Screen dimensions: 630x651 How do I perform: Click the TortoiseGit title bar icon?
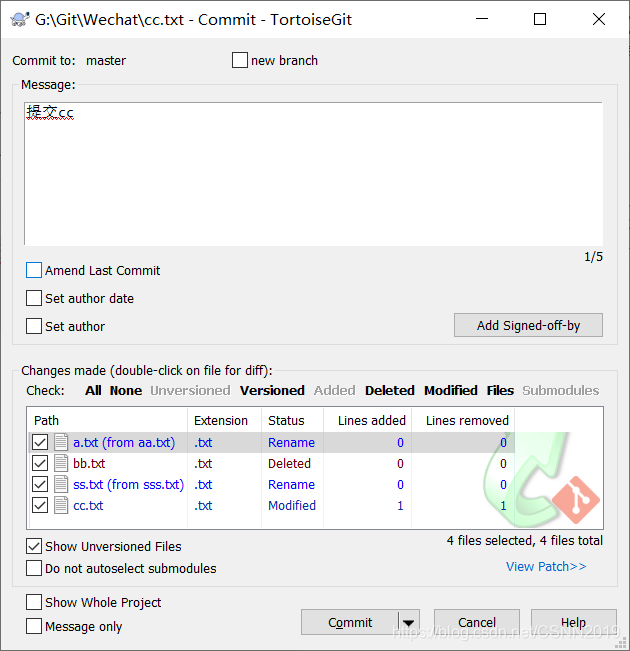[x=20, y=20]
